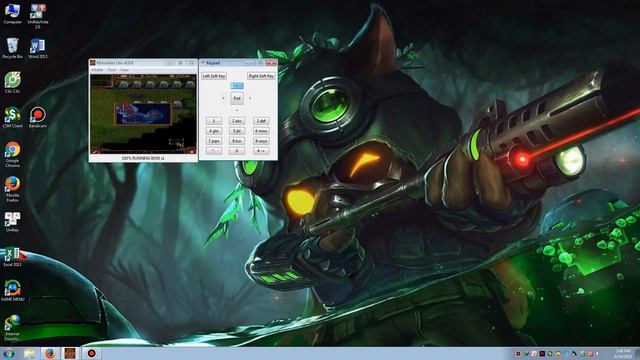Launch Google Chrome from the desktop
The image size is (640, 360).
click(x=12, y=154)
